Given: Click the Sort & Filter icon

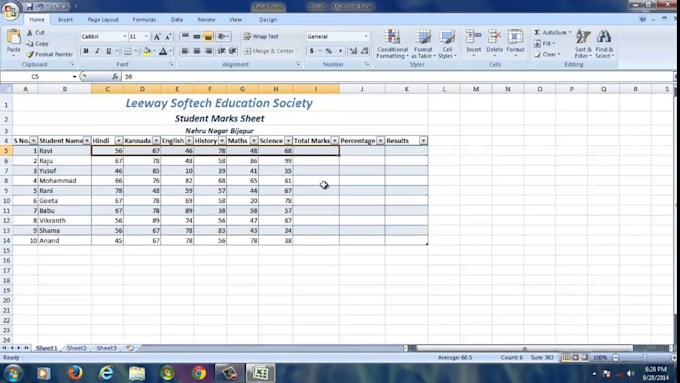Looking at the screenshot, I should [583, 43].
